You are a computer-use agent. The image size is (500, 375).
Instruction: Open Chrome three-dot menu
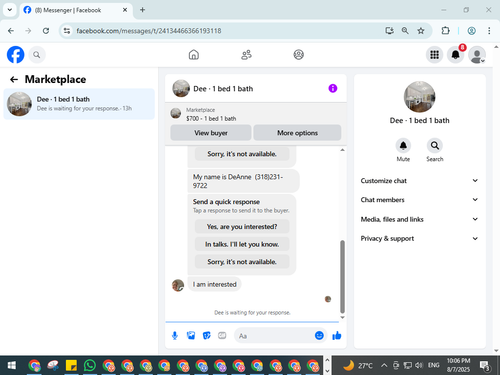pos(489,31)
